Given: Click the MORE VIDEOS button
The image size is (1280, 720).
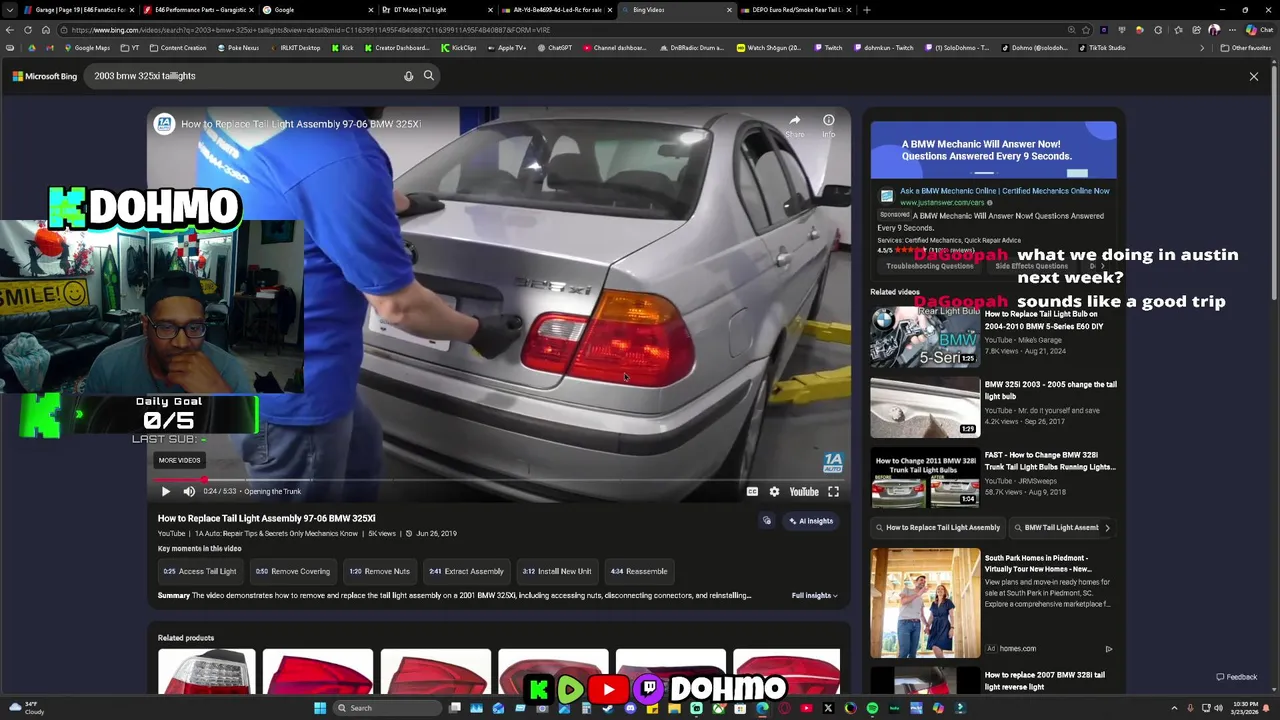Looking at the screenshot, I should pyautogui.click(x=179, y=460).
